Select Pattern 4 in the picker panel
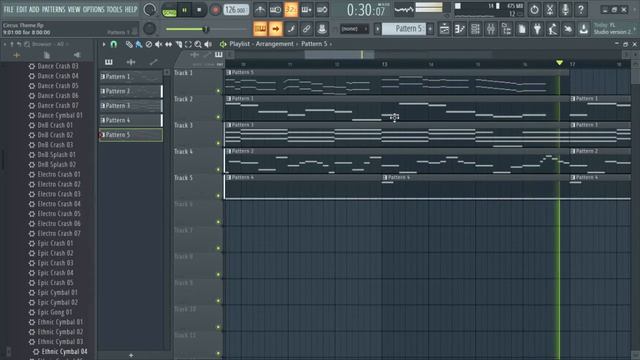640x360 pixels. click(x=131, y=120)
